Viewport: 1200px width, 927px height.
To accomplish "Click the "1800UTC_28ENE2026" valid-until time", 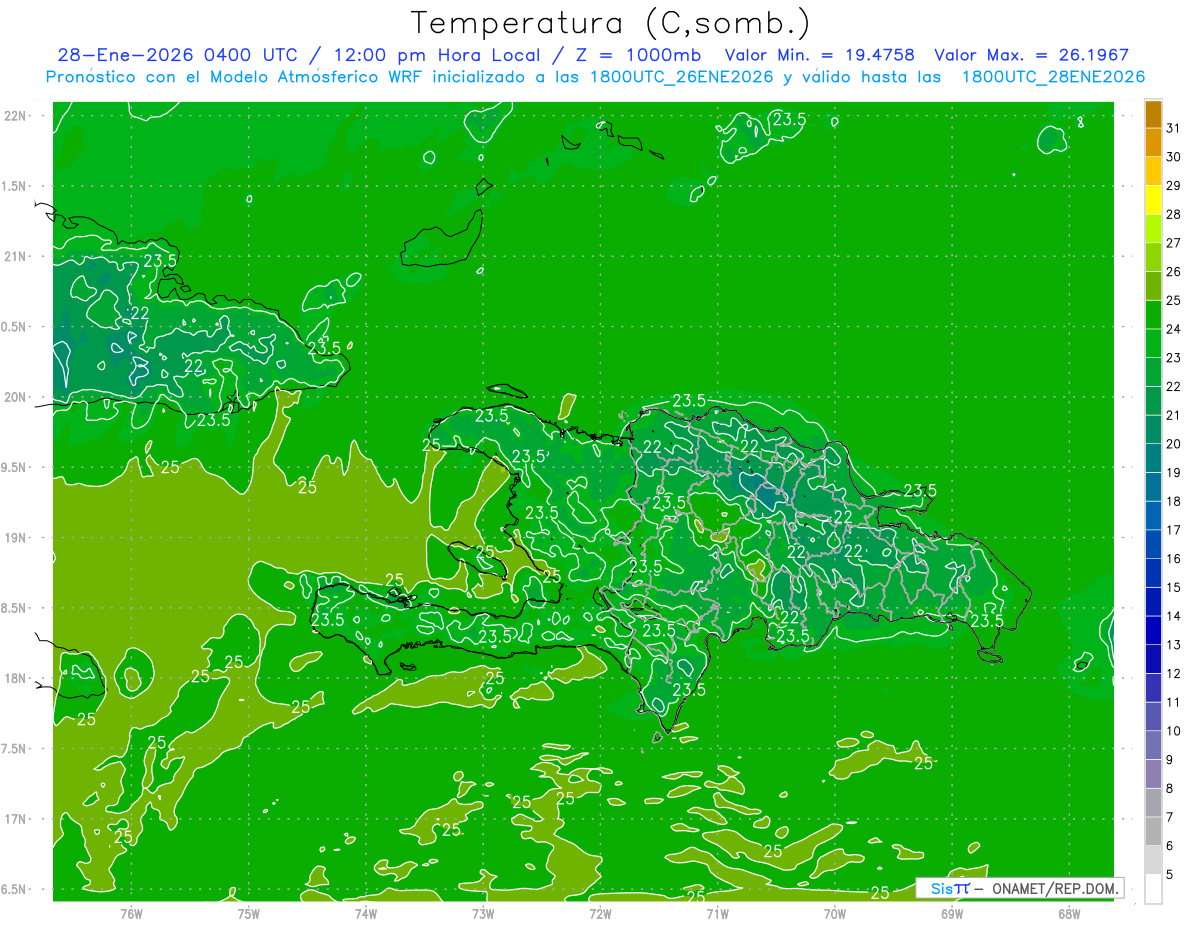I will (x=1053, y=77).
